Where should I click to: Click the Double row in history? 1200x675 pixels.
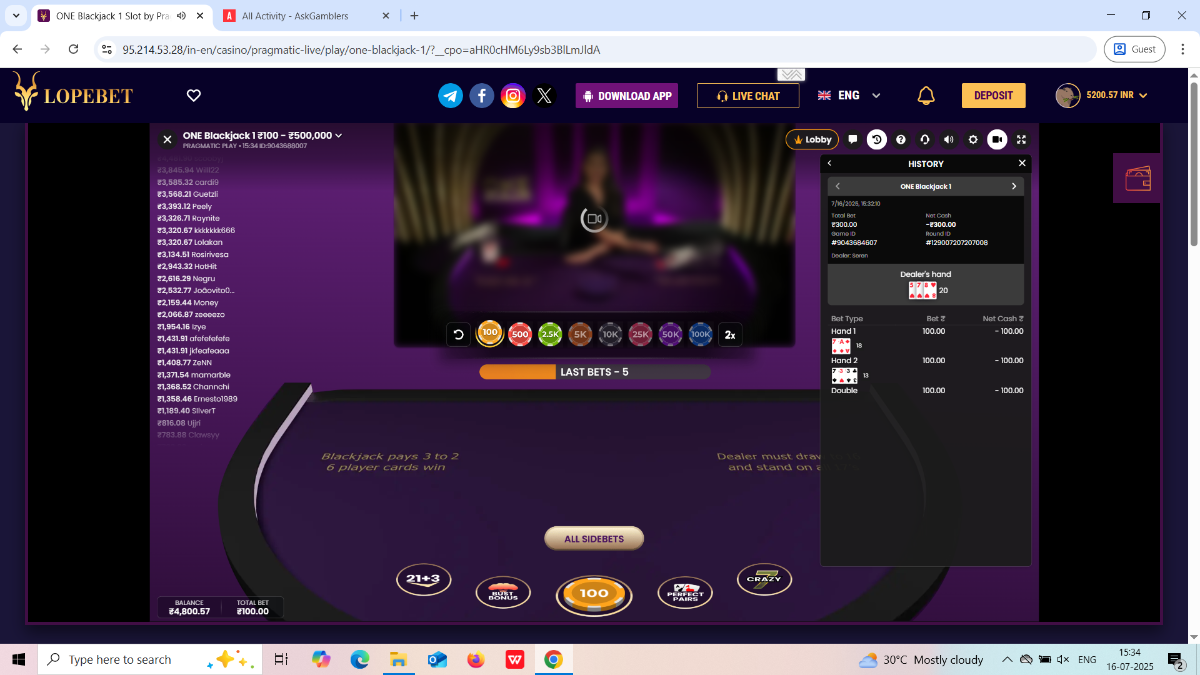(x=927, y=390)
